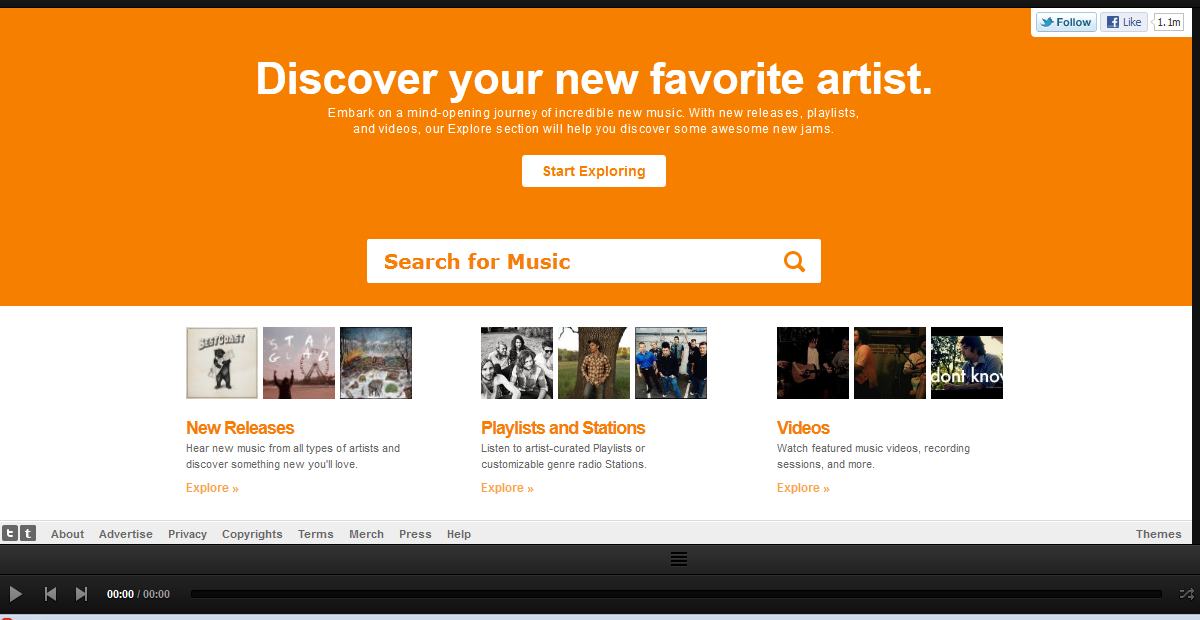The image size is (1200, 620).
Task: Click the Explore link under New Releases
Action: (212, 488)
